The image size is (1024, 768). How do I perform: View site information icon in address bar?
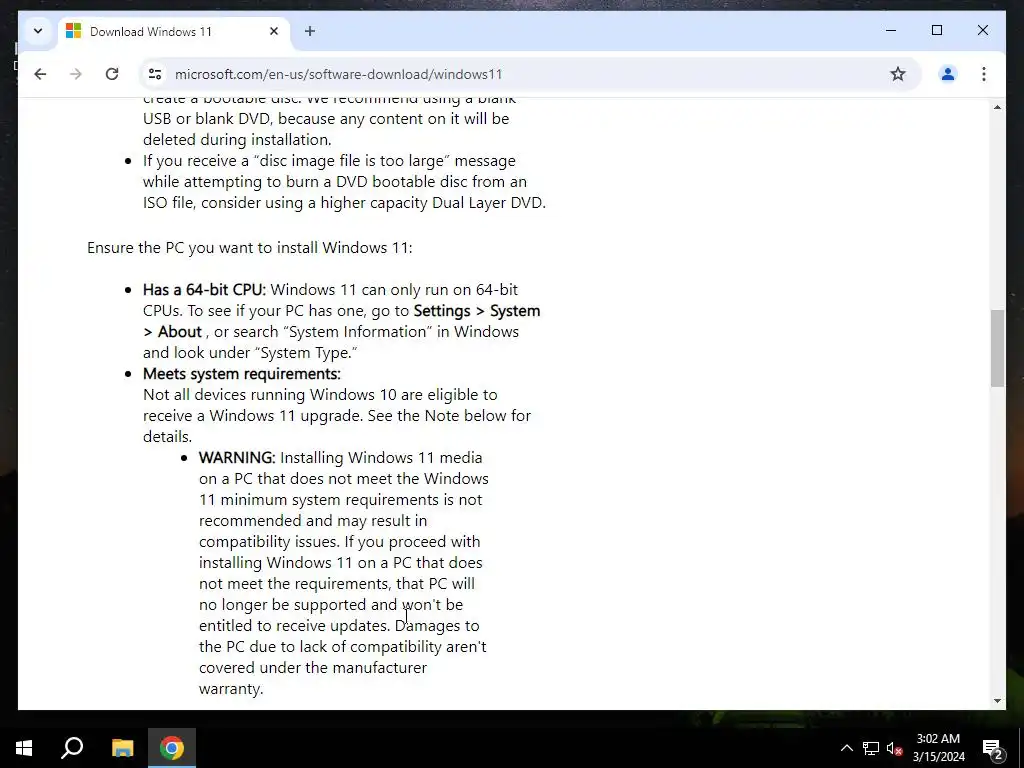click(155, 74)
